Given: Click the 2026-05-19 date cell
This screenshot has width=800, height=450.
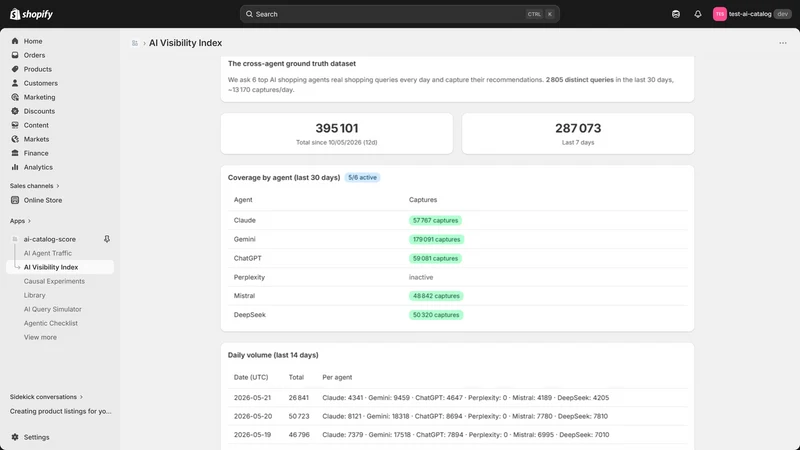Looking at the screenshot, I should pos(253,435).
